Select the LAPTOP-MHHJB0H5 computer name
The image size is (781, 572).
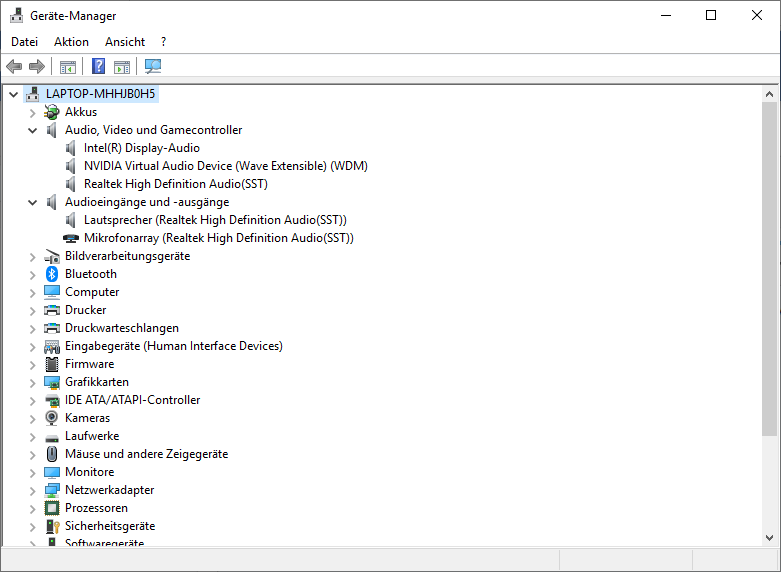pyautogui.click(x=101, y=94)
